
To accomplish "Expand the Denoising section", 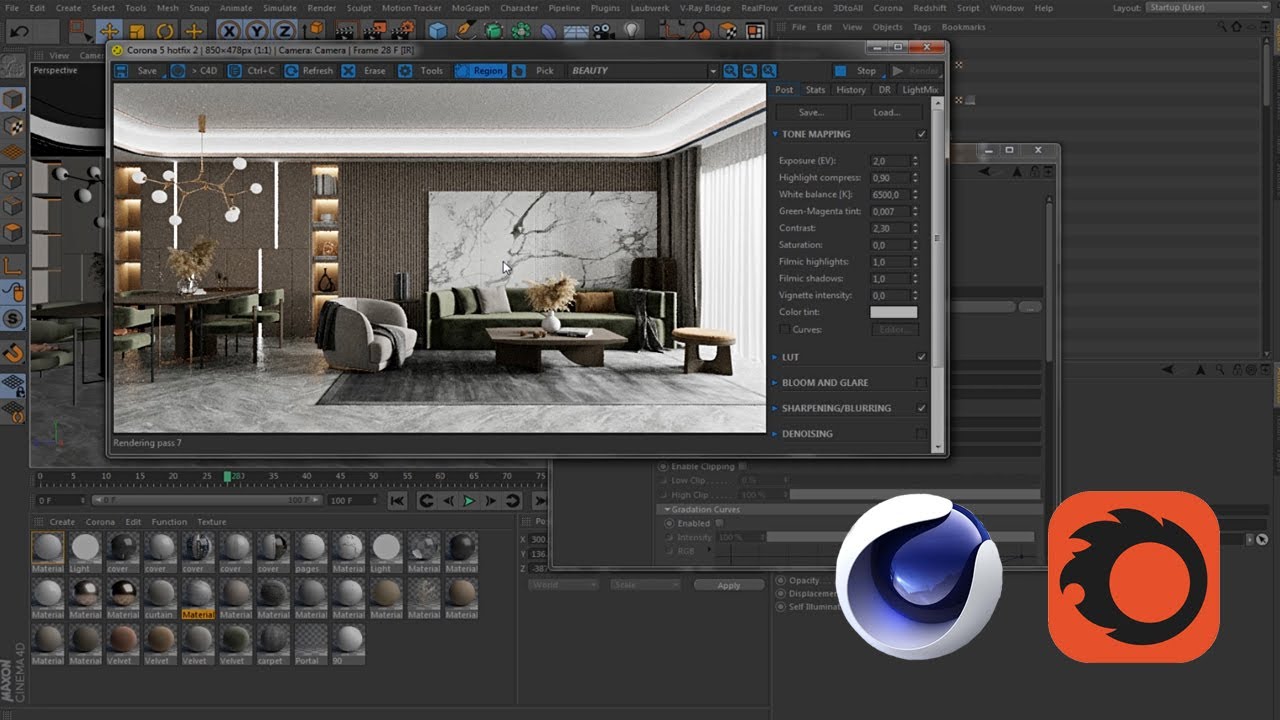I will pos(775,434).
